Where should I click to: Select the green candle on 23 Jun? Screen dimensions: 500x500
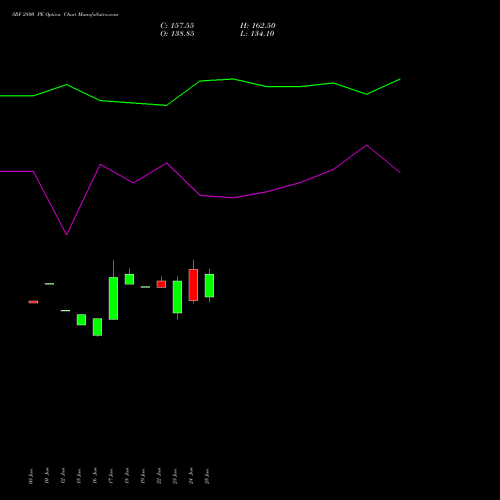click(177, 297)
